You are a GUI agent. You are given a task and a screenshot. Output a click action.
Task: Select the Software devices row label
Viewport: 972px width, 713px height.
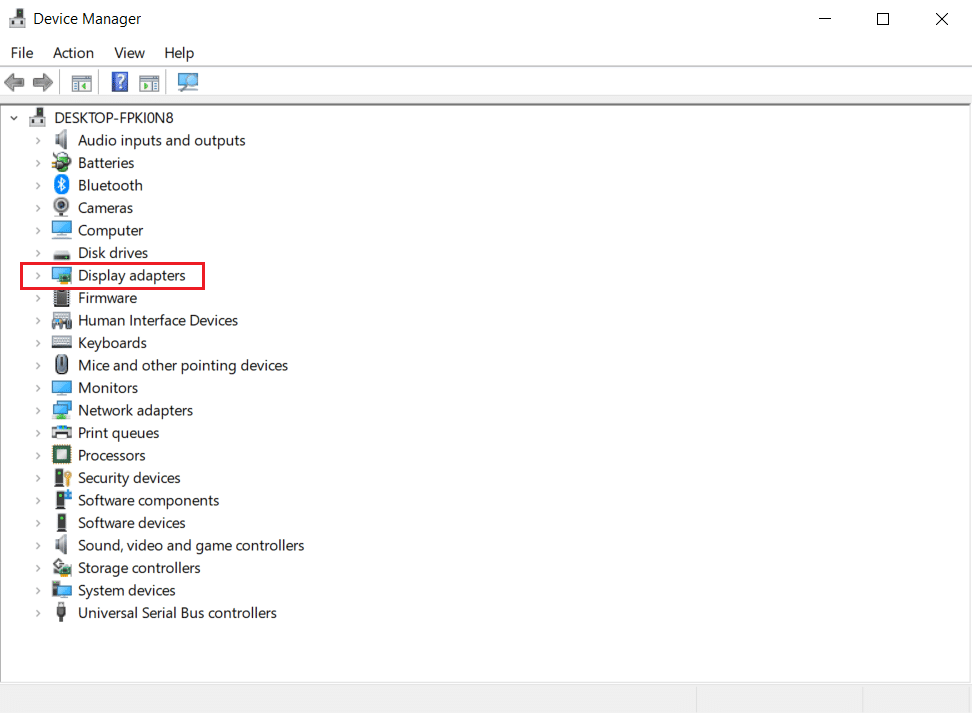(x=131, y=523)
